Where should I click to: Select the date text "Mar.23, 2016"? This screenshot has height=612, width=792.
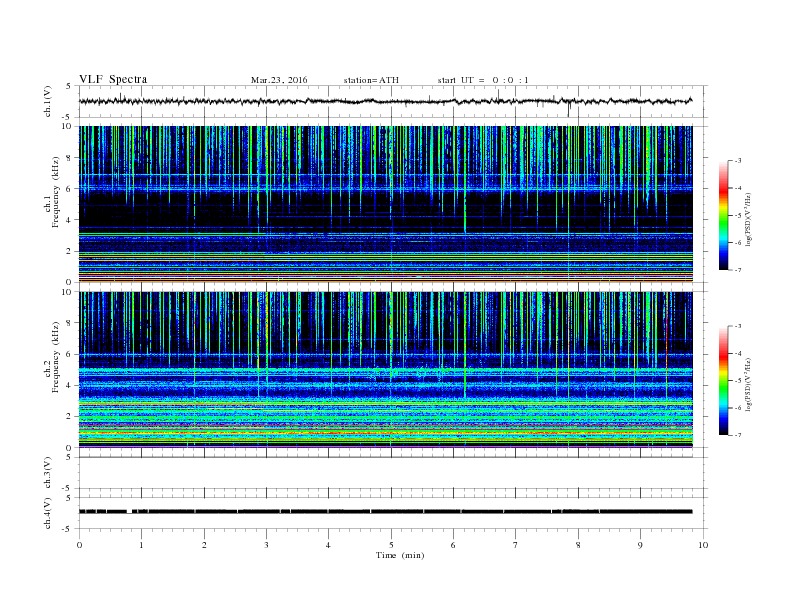[x=279, y=80]
